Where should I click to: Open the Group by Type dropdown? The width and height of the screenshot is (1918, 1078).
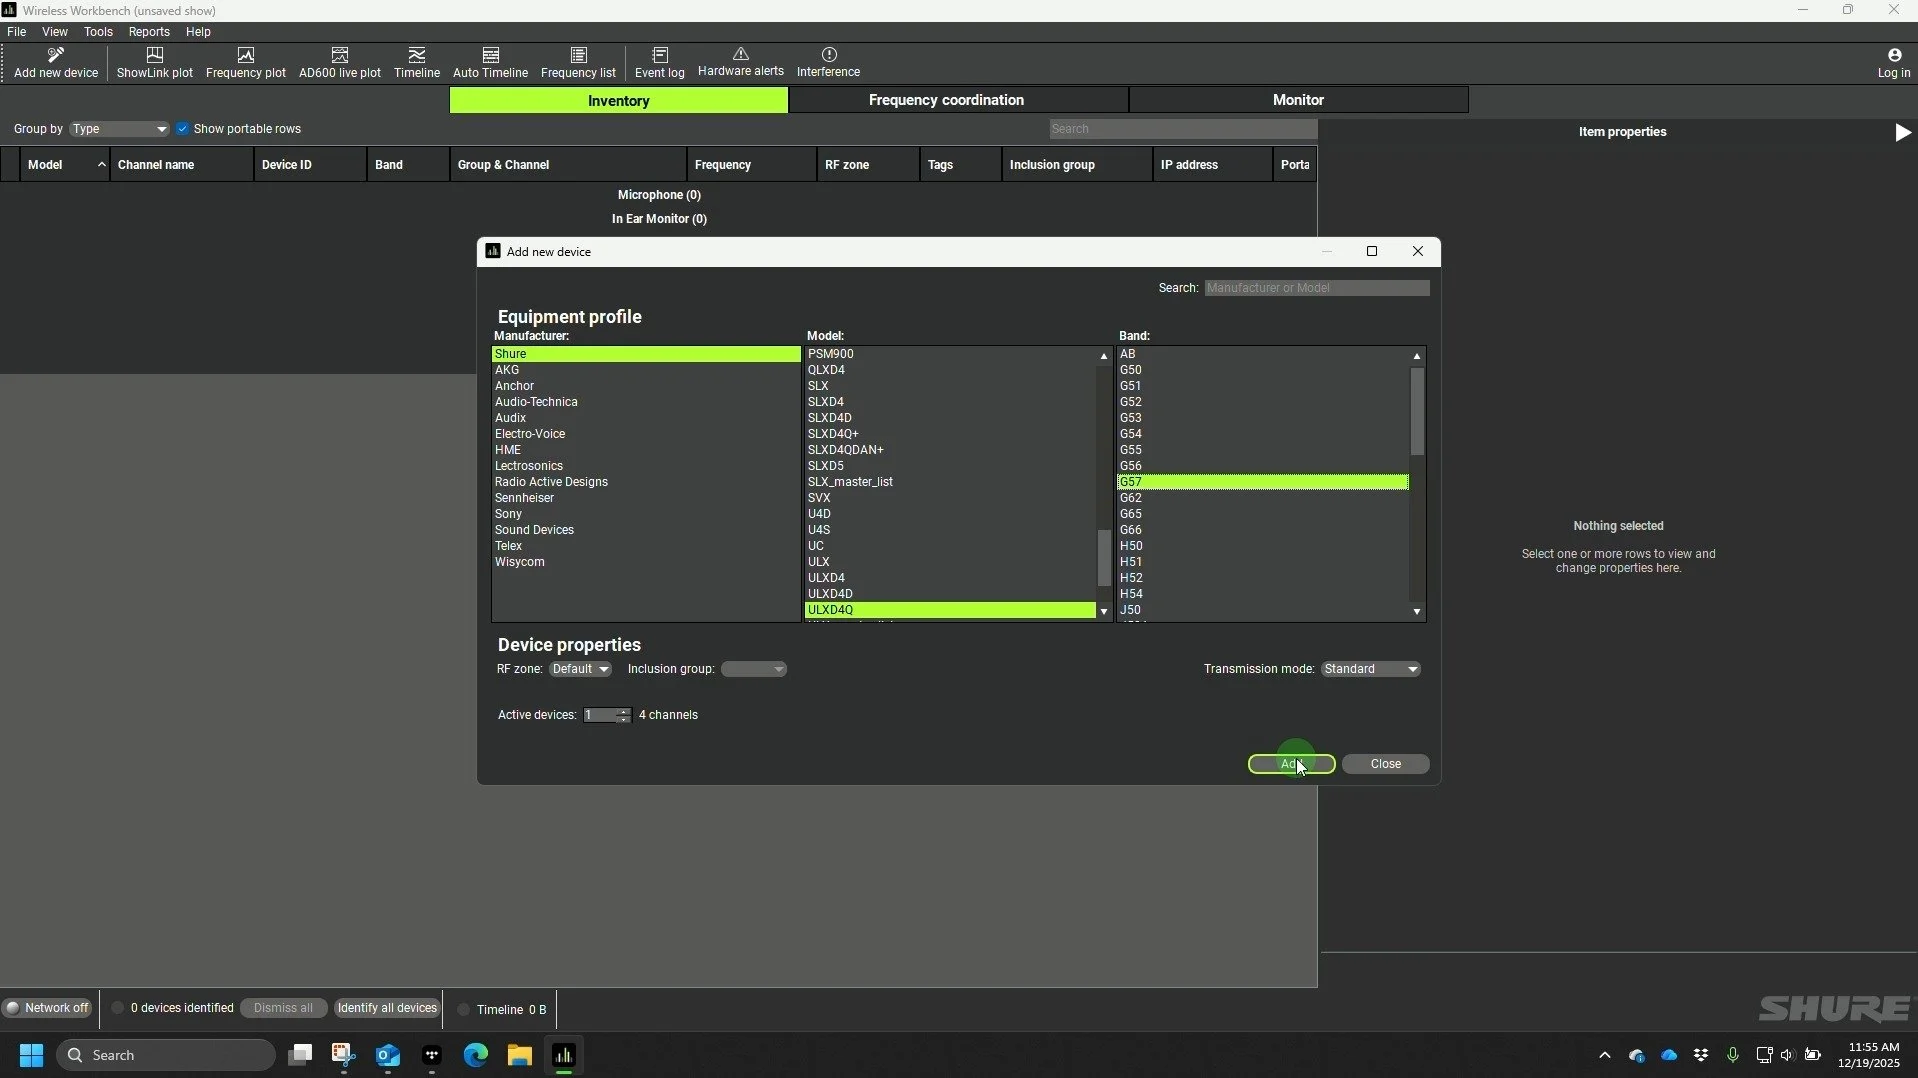pyautogui.click(x=119, y=129)
